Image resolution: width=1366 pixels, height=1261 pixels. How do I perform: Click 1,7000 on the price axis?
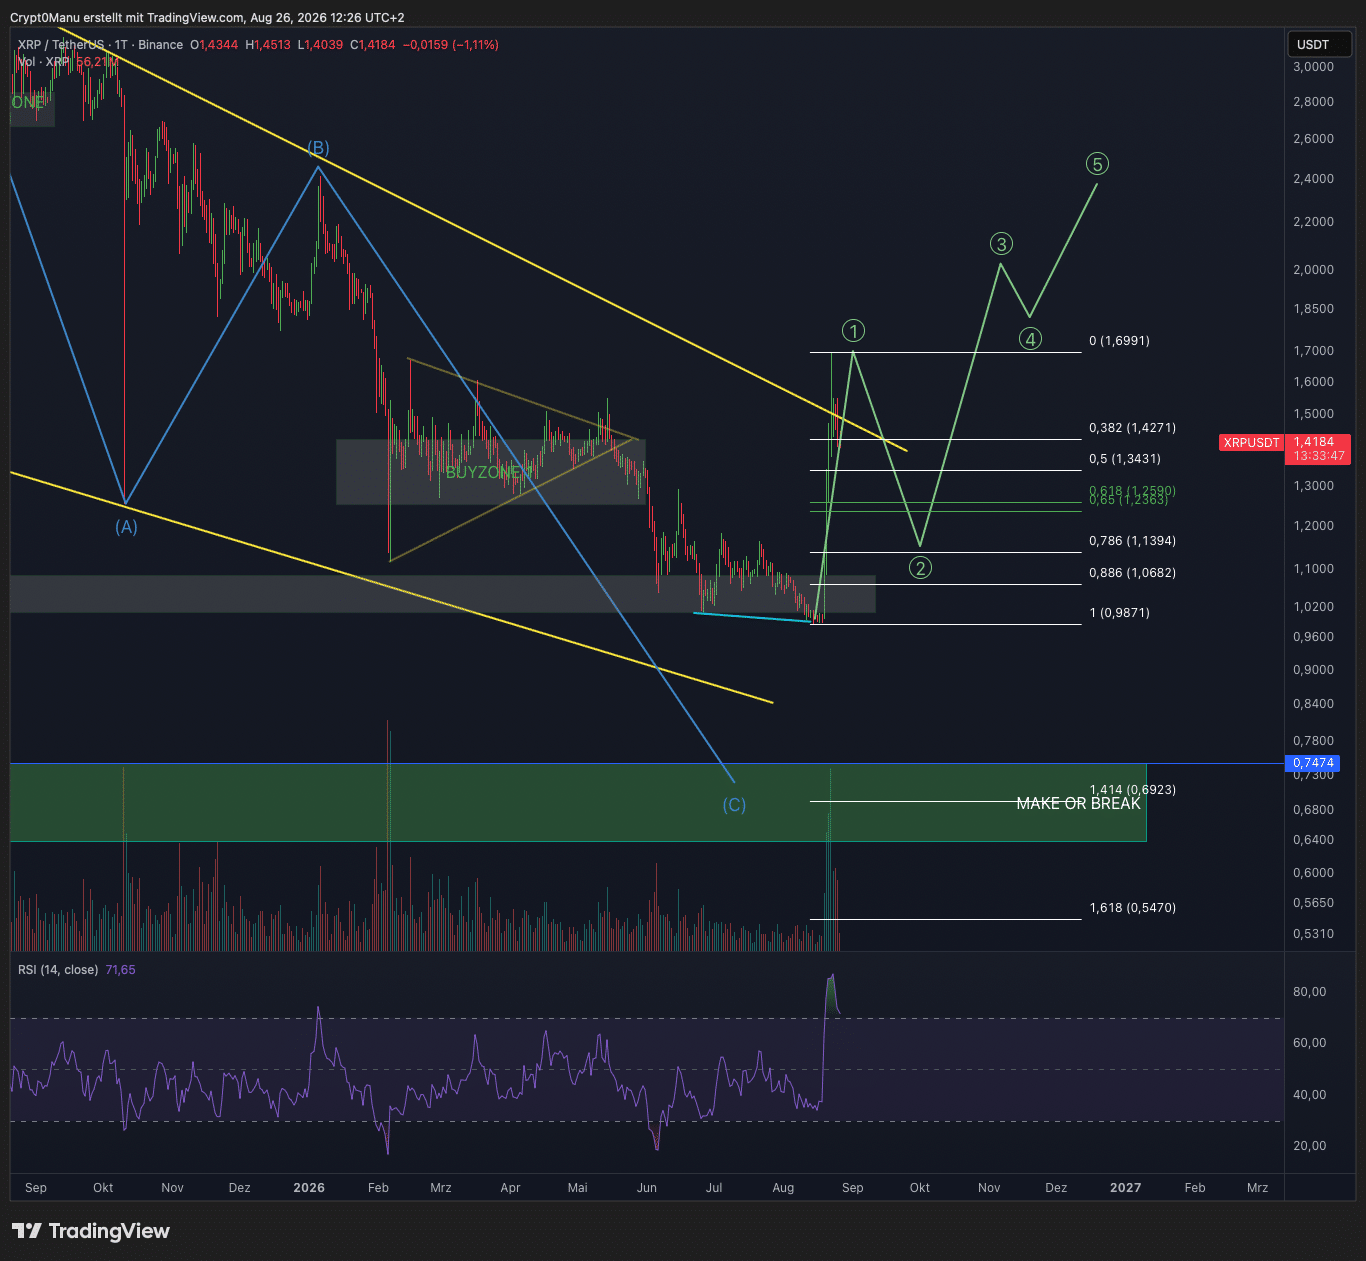[1313, 351]
